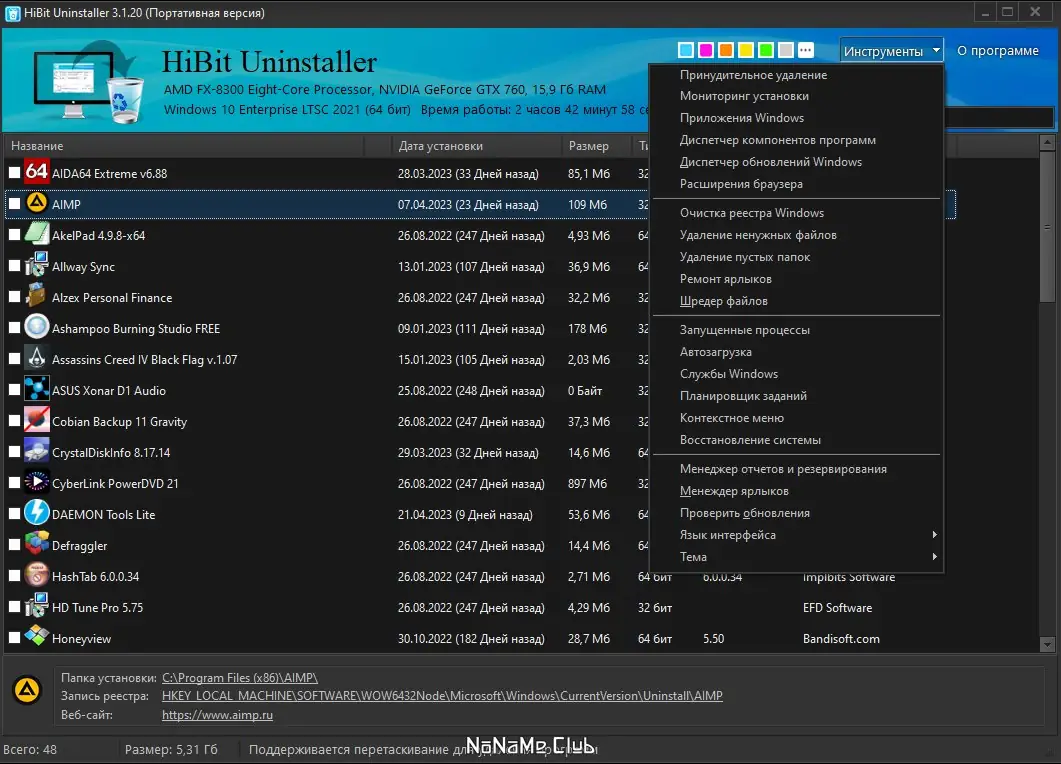Click the HashTab 6.0.0.34 icon
Viewport: 1061px width, 764px height.
point(37,575)
